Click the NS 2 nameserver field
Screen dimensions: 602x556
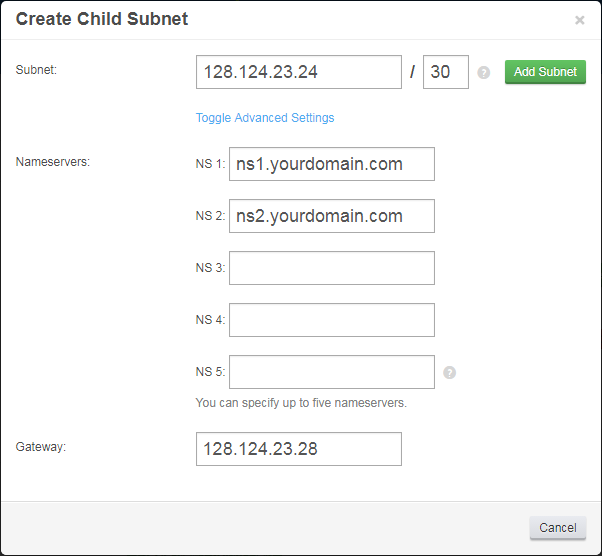(332, 216)
